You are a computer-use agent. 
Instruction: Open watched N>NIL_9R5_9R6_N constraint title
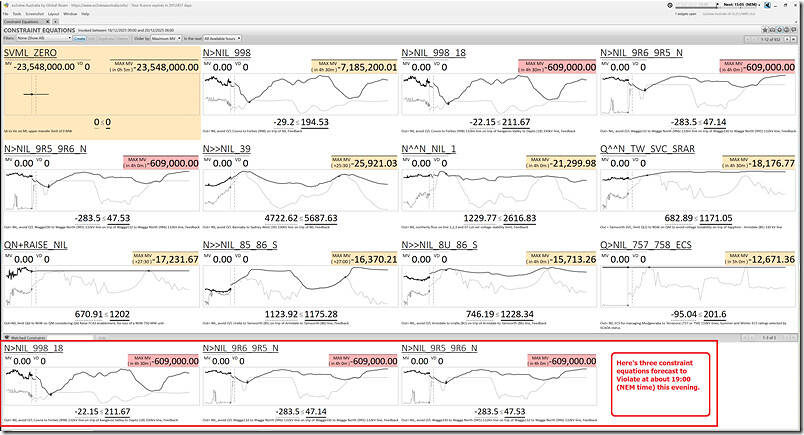439,348
